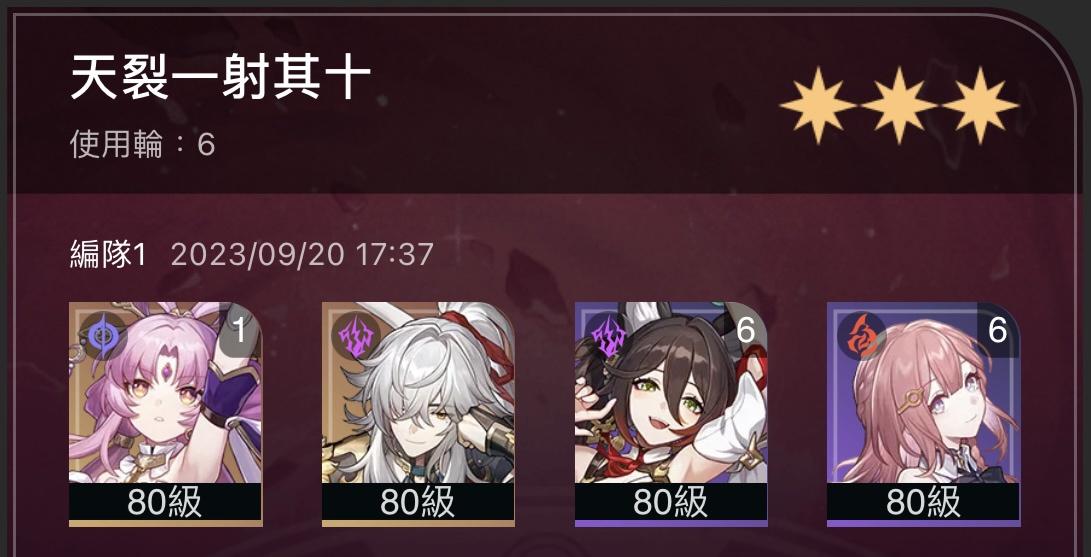The image size is (1091, 557).
Task: Click the first gold star rating
Action: (818, 106)
